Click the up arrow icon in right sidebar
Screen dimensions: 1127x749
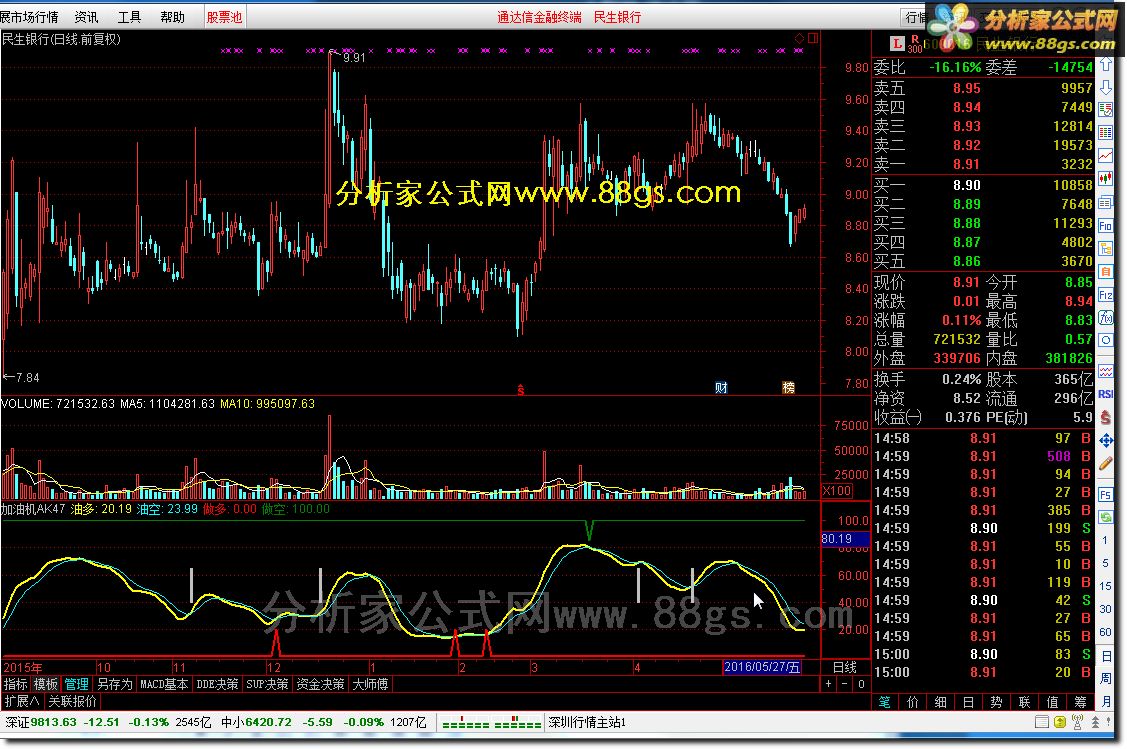tap(1105, 65)
